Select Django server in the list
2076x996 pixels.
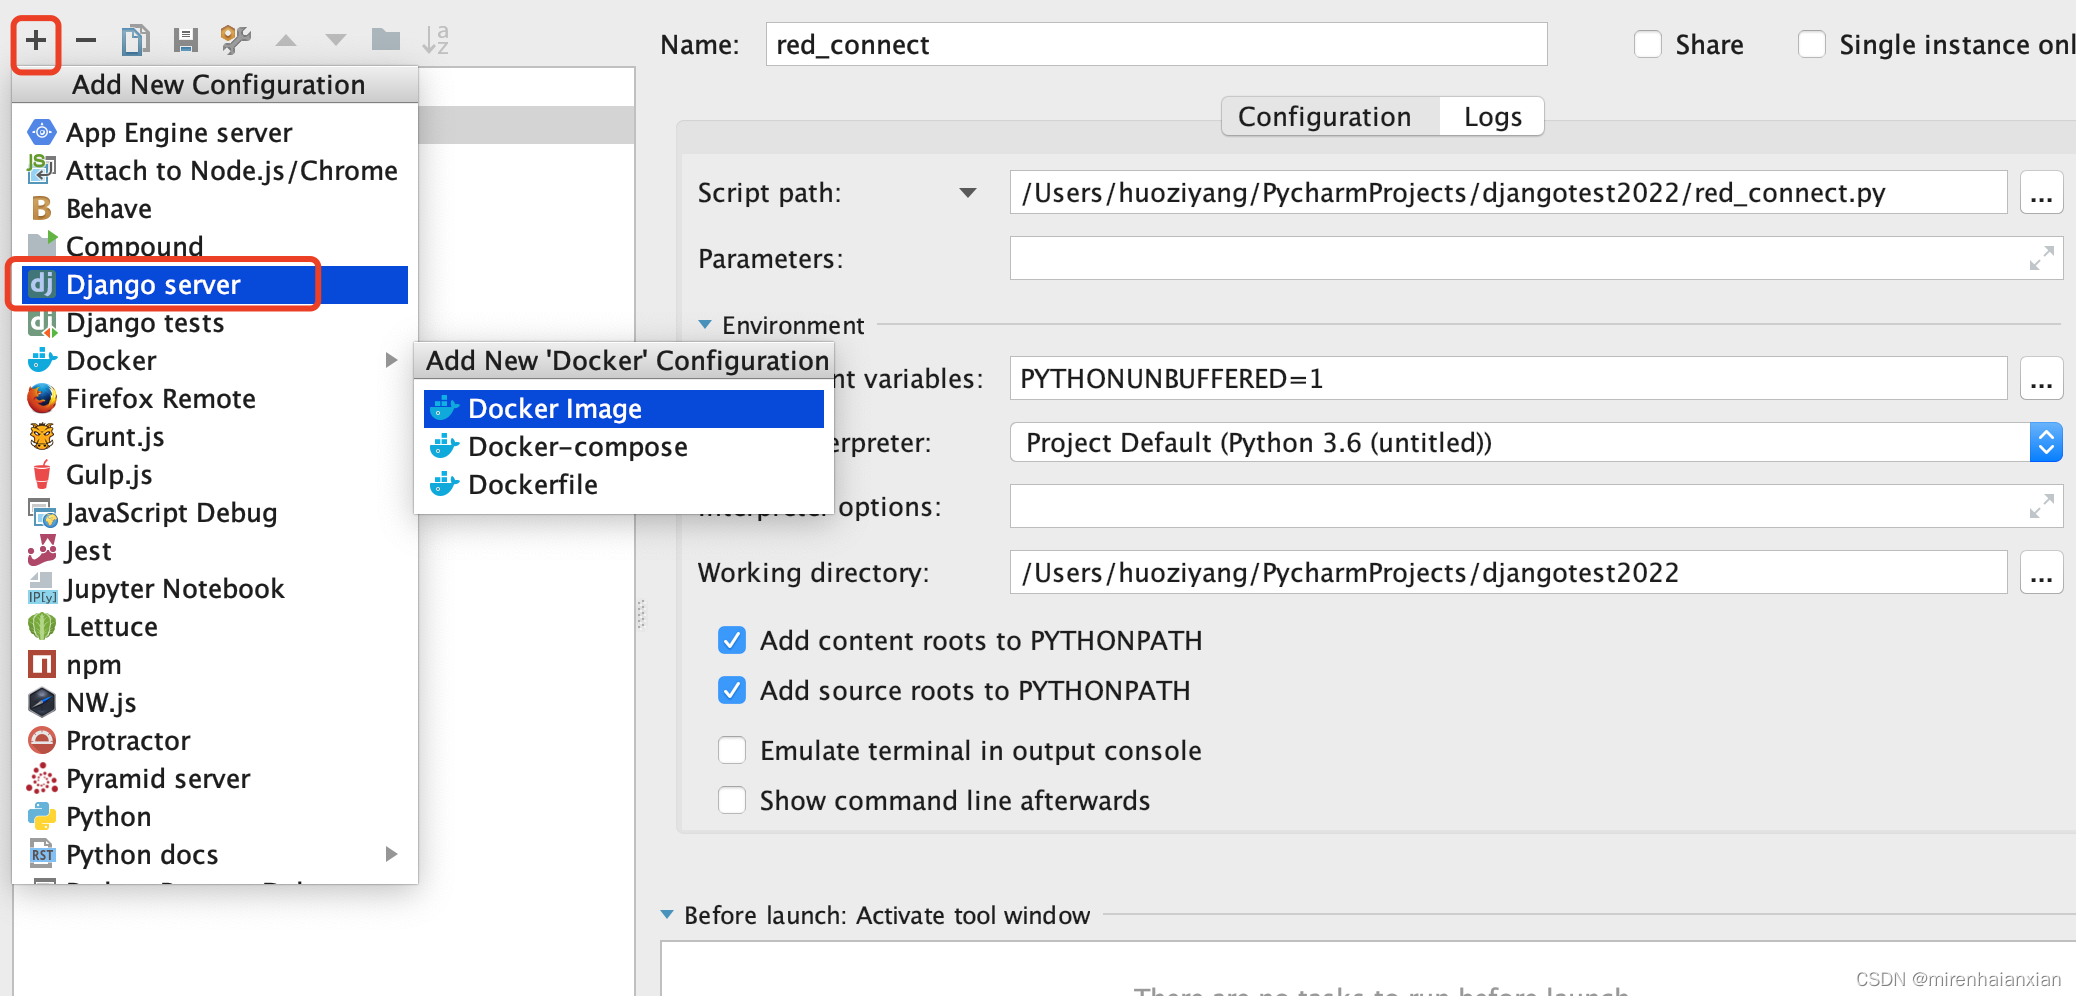pos(214,285)
